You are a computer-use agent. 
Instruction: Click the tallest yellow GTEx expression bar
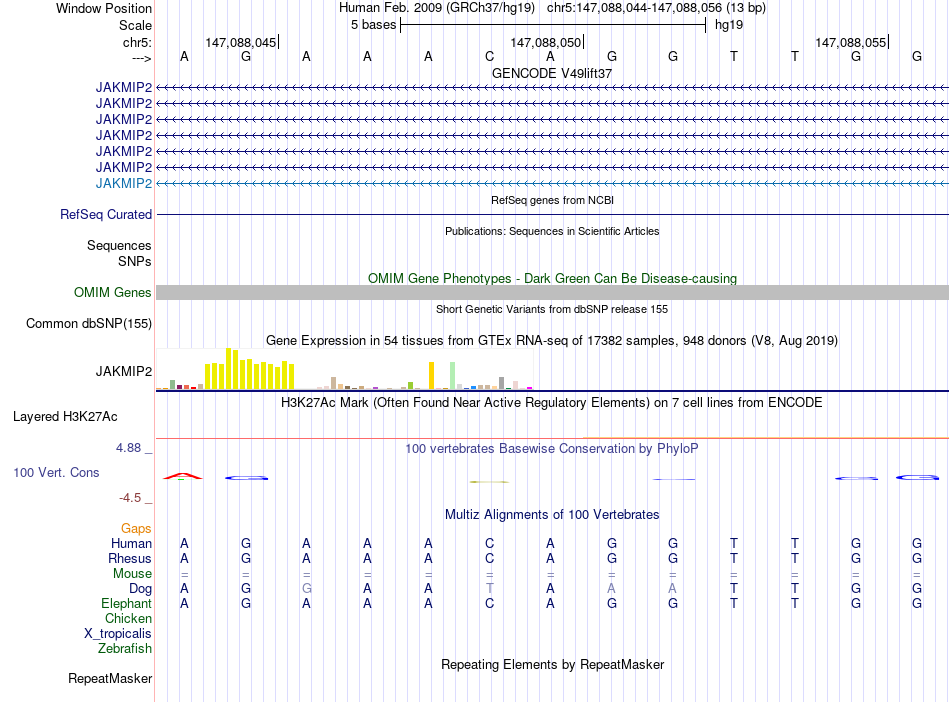(x=228, y=368)
